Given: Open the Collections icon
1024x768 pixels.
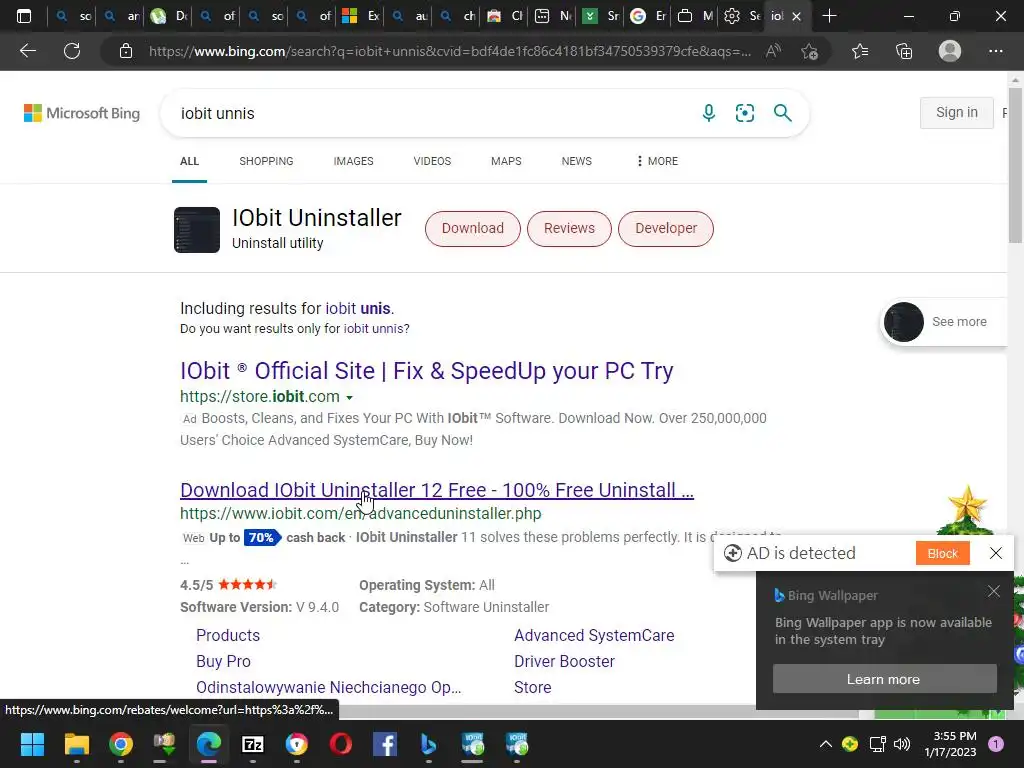Looking at the screenshot, I should (904, 51).
